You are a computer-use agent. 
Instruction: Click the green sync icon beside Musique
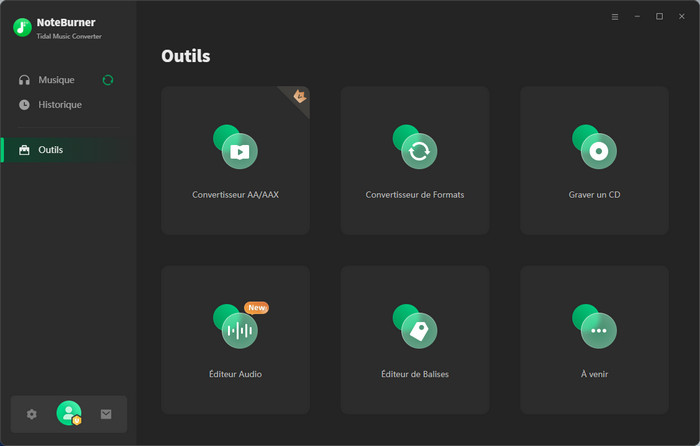click(x=108, y=80)
